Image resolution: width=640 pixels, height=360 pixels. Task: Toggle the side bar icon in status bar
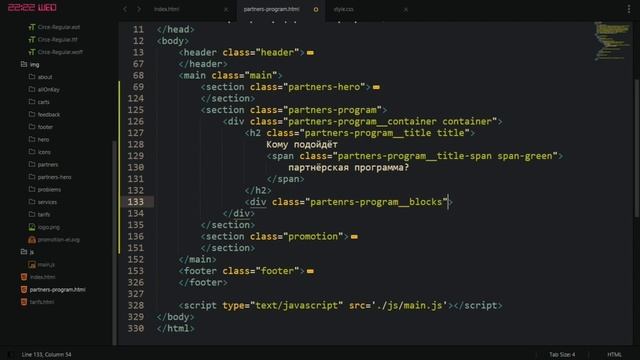tap(10, 354)
